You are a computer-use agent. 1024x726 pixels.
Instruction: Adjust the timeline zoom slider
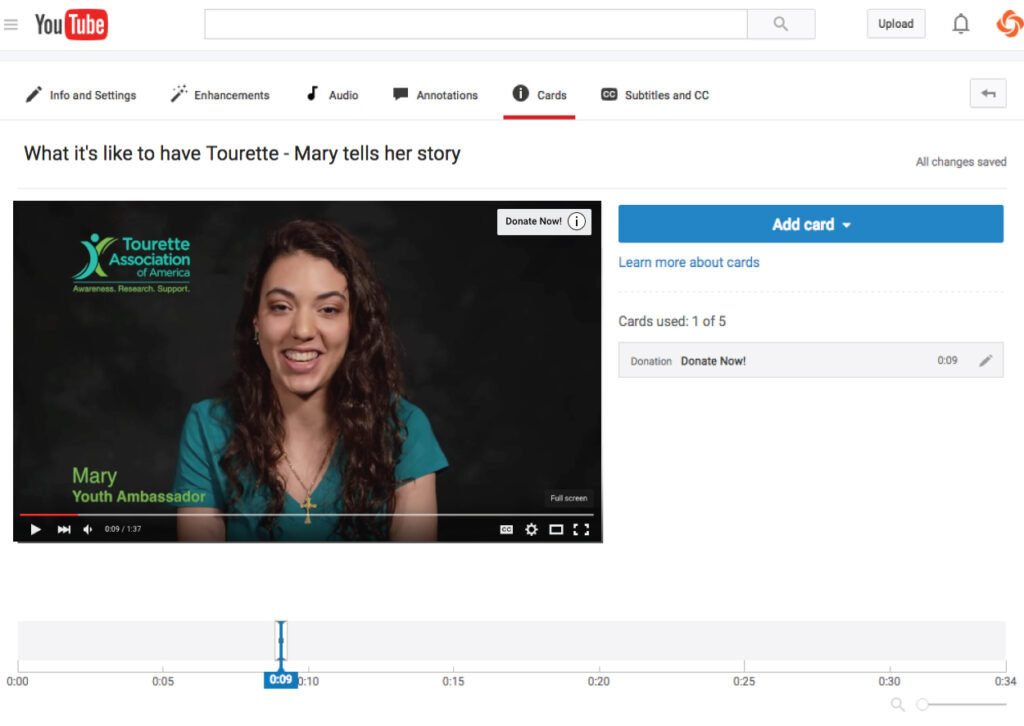click(x=923, y=705)
